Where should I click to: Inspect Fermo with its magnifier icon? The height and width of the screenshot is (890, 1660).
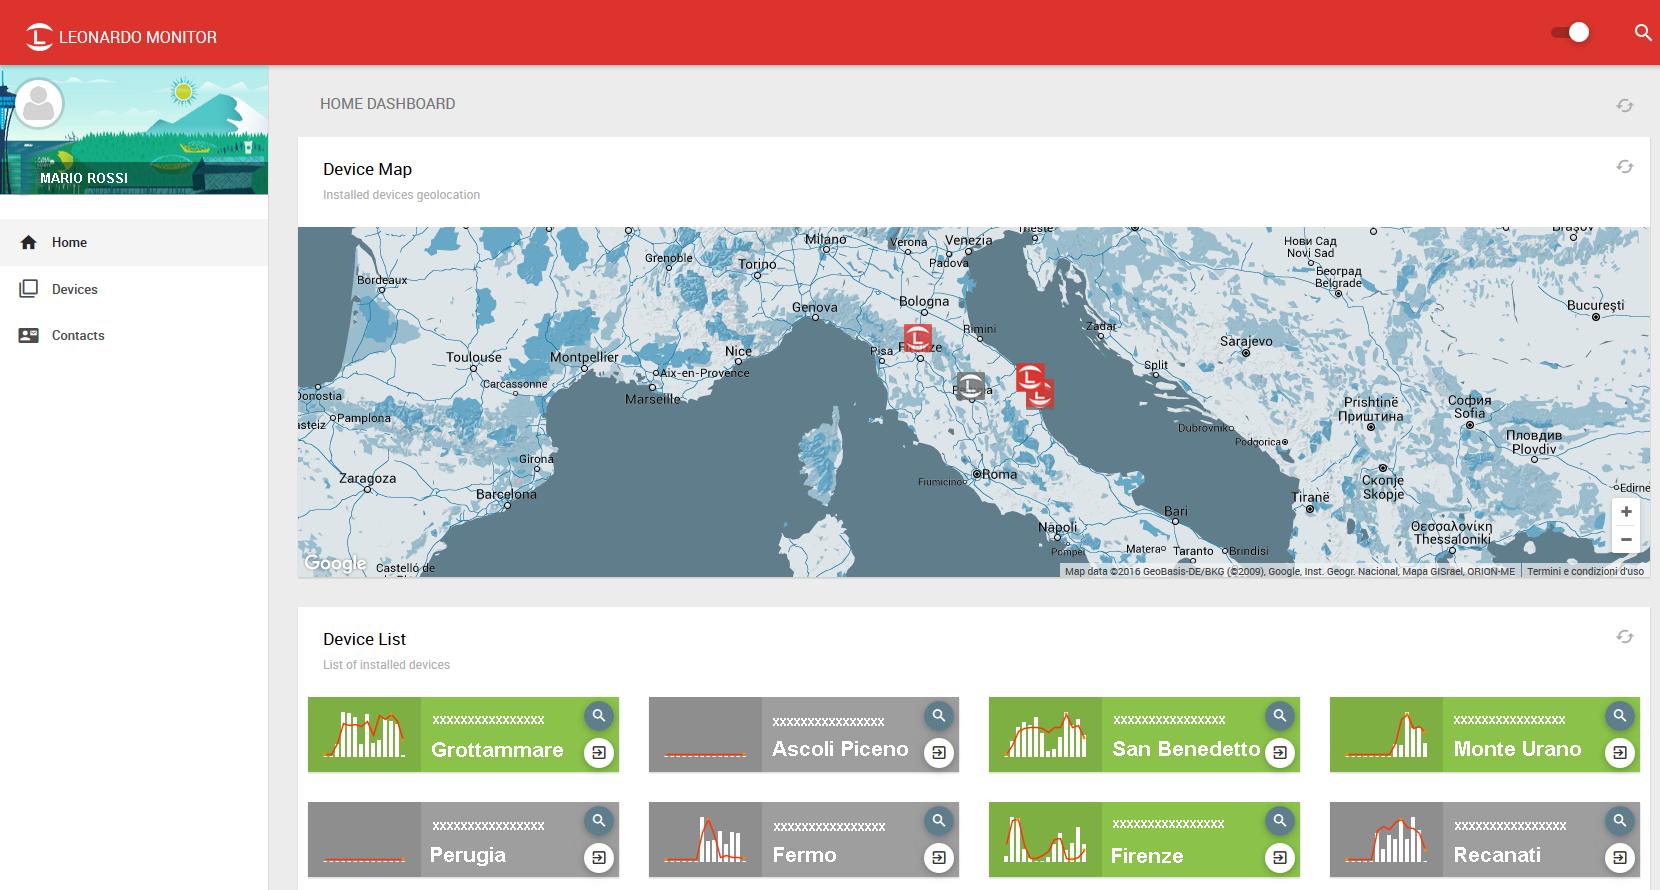click(x=938, y=820)
